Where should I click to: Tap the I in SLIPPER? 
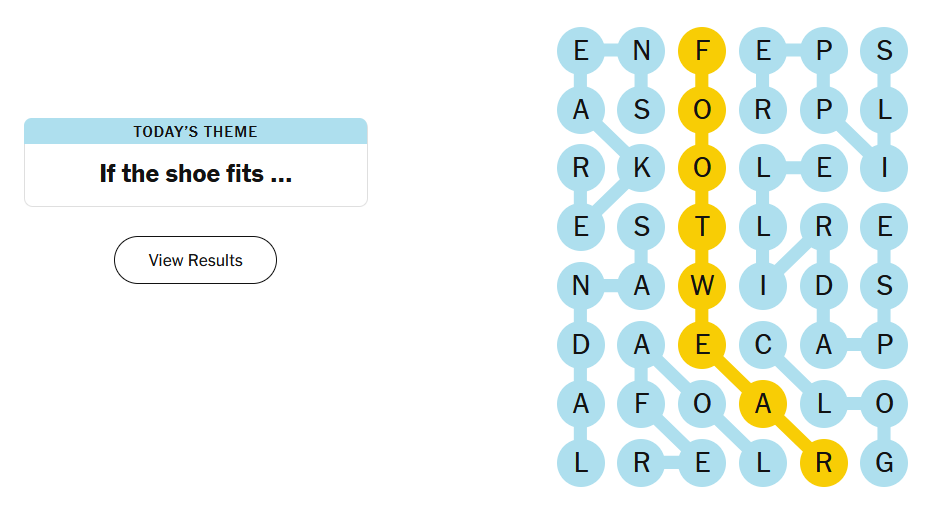[x=884, y=168]
